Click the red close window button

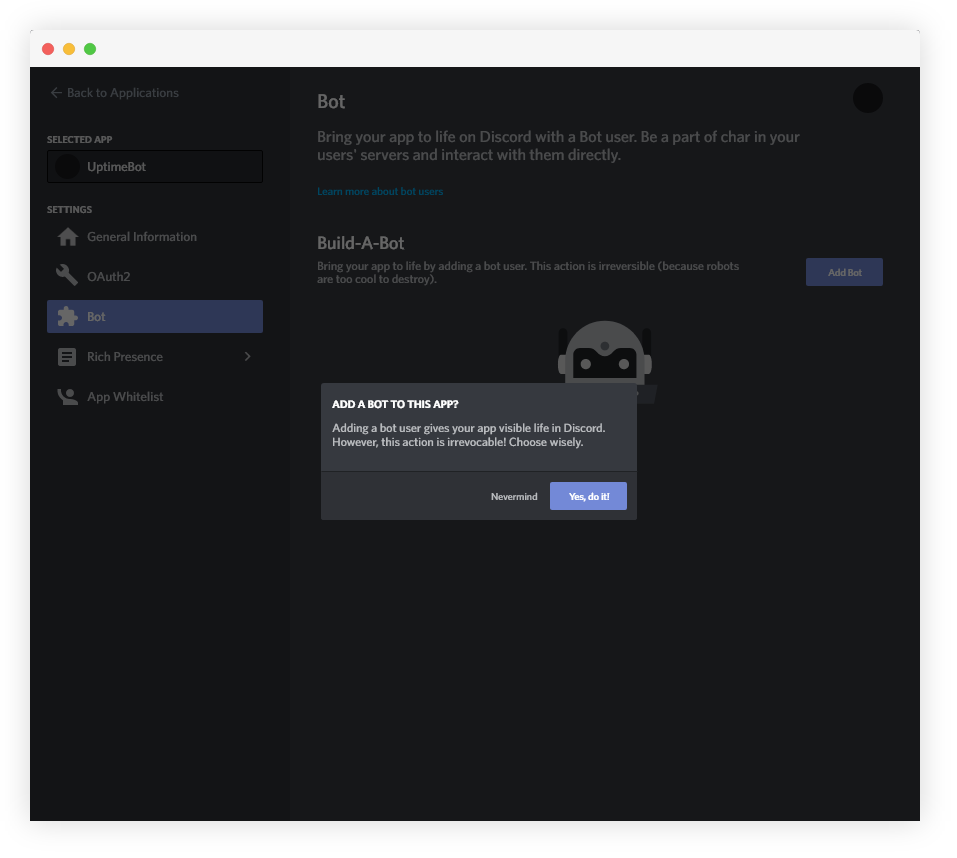pyautogui.click(x=48, y=49)
